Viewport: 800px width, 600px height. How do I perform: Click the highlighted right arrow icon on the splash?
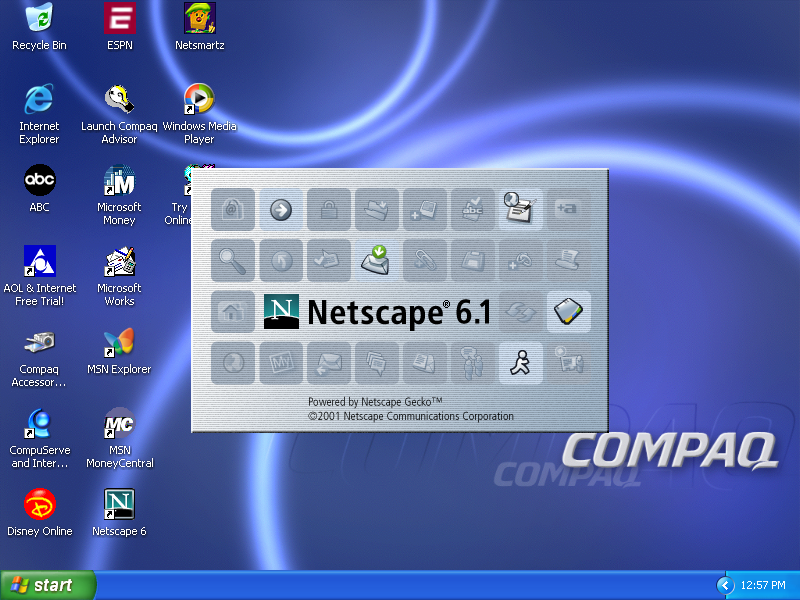281,209
